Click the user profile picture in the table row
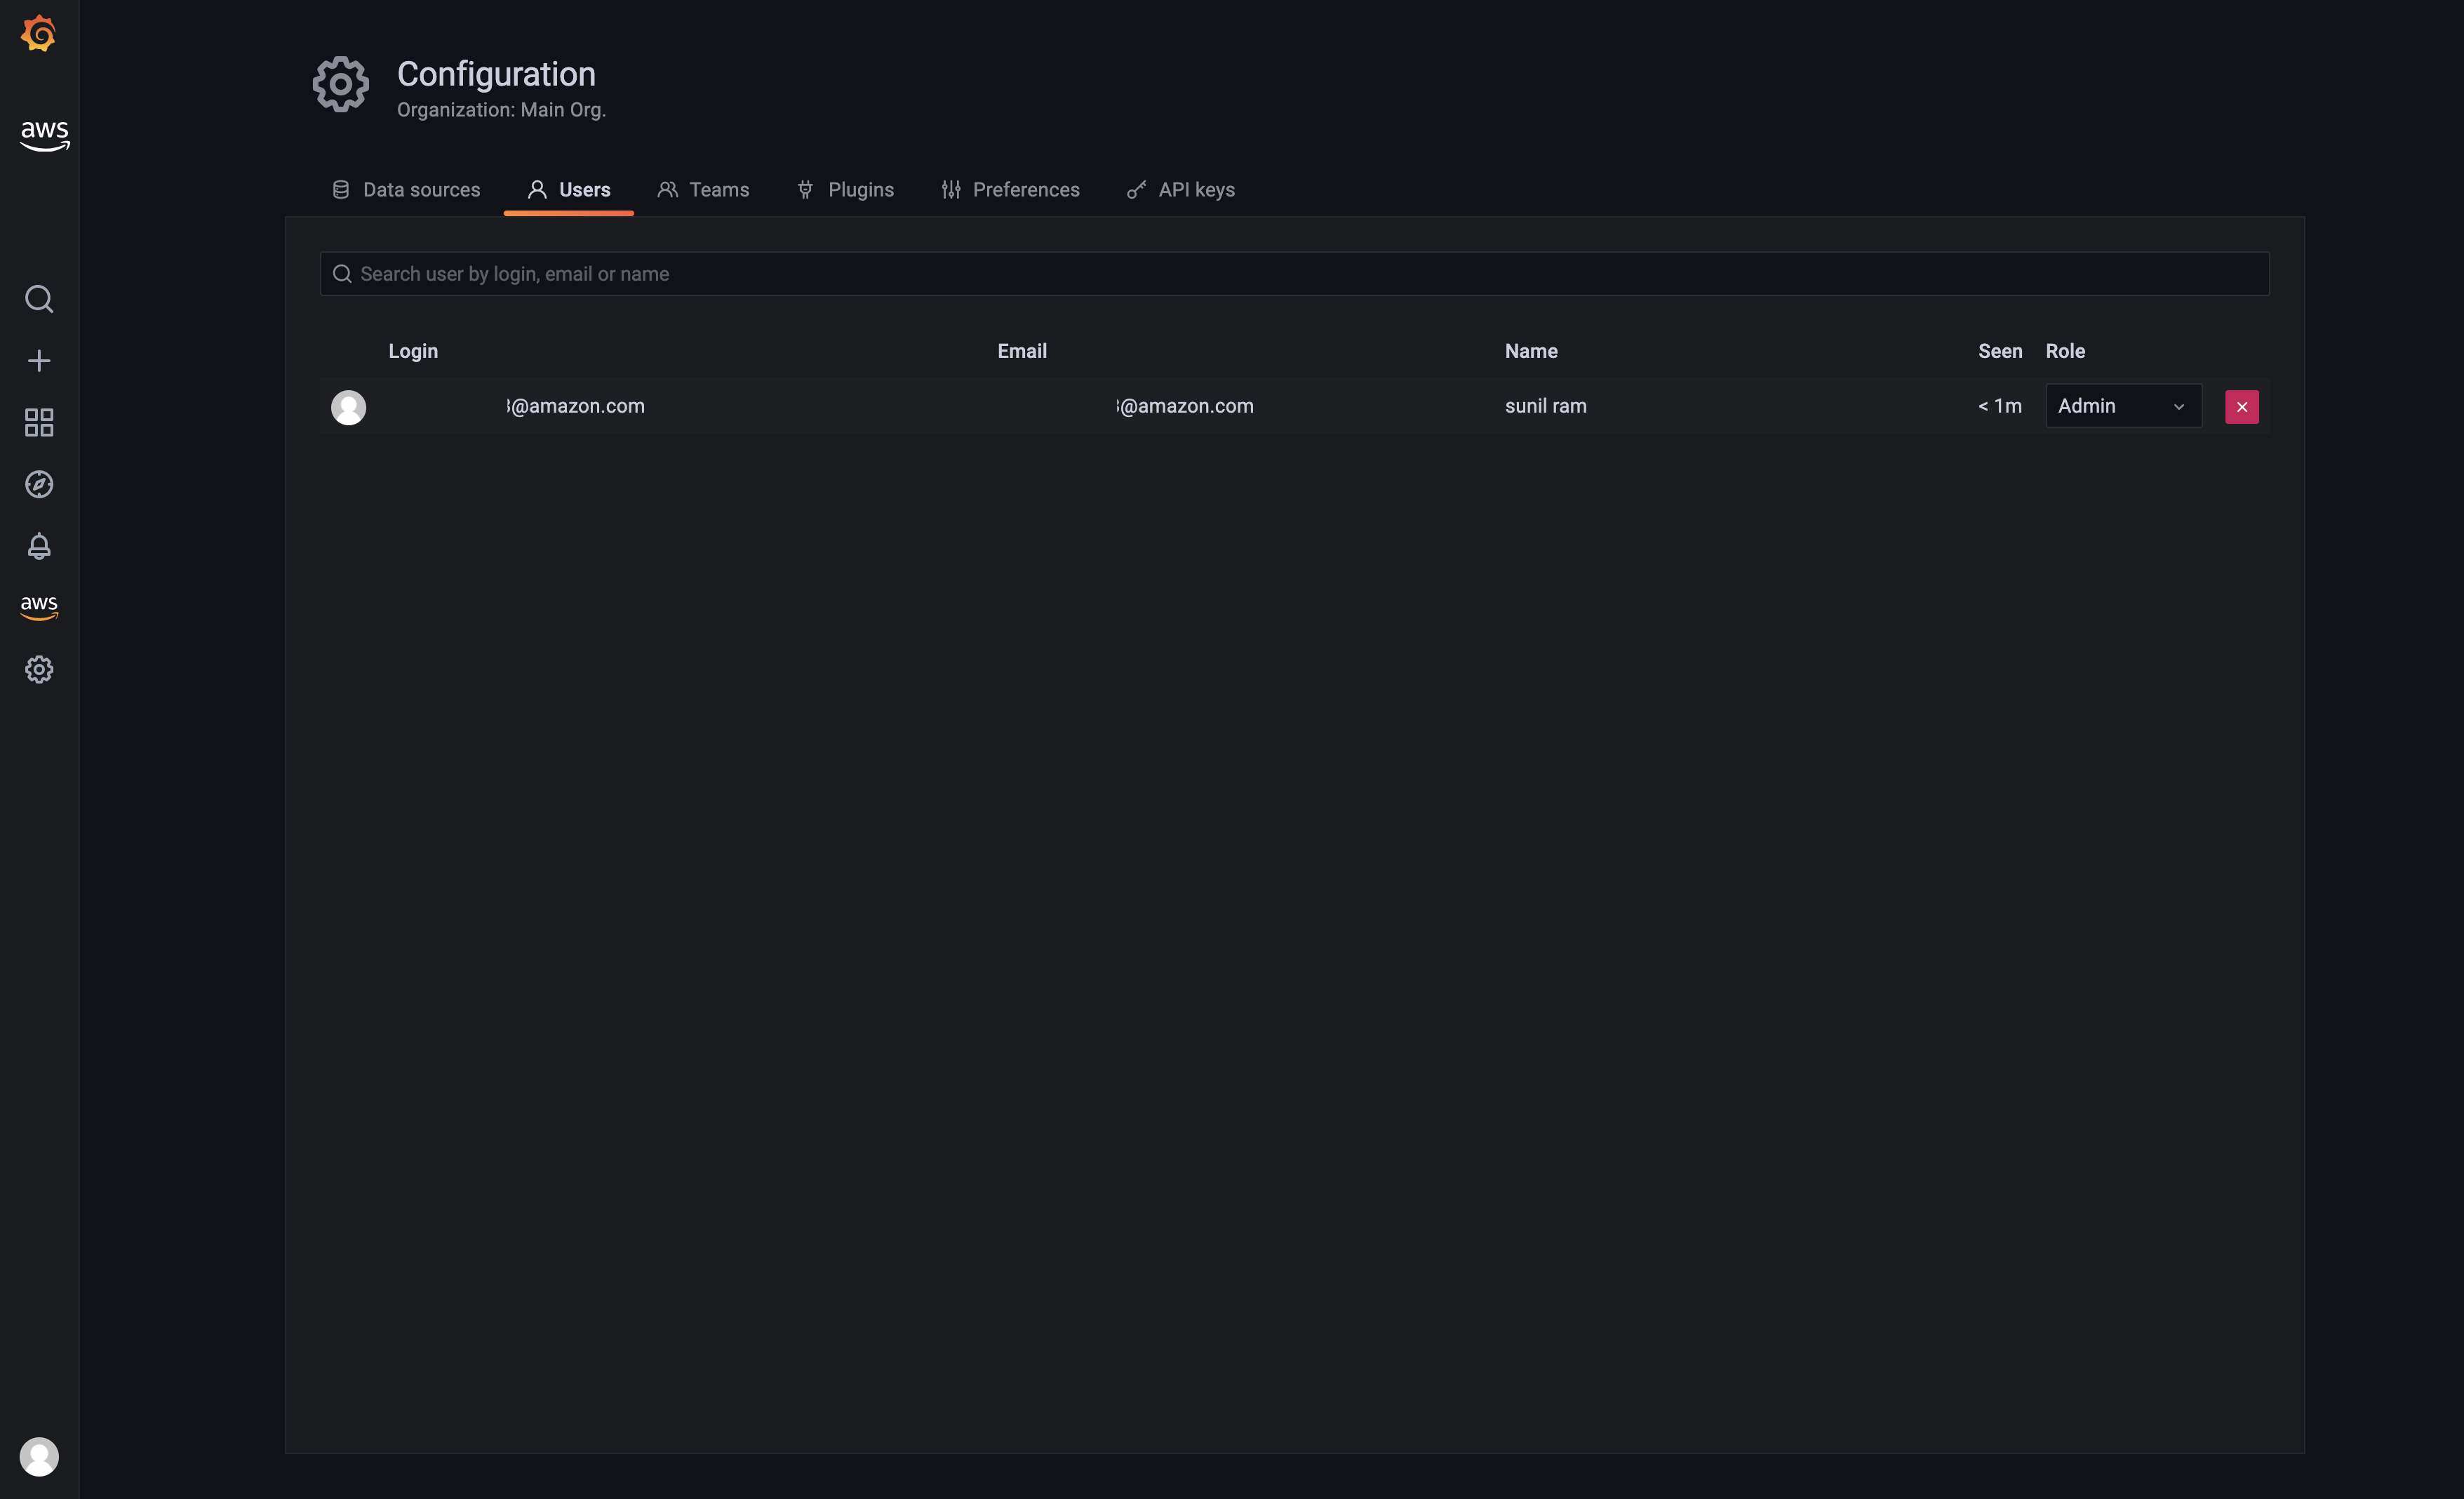The width and height of the screenshot is (2464, 1499). [348, 407]
